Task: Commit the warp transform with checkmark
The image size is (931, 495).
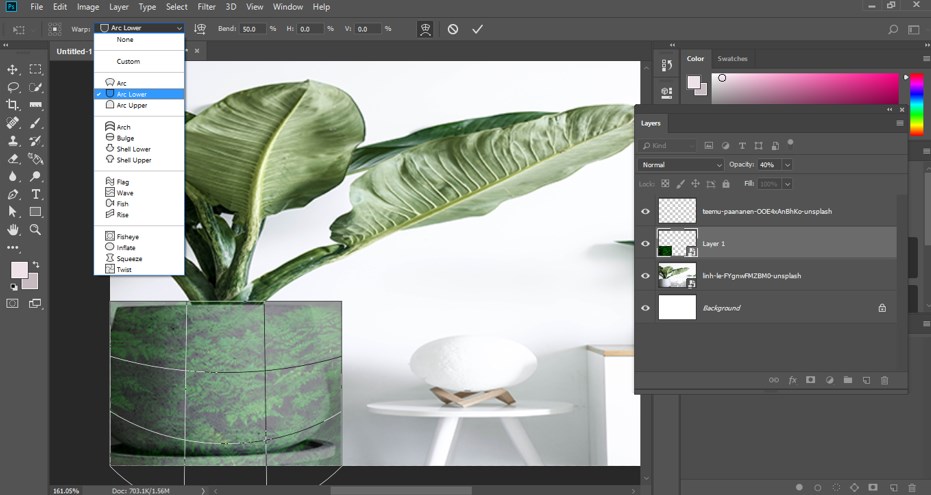Action: (x=477, y=29)
